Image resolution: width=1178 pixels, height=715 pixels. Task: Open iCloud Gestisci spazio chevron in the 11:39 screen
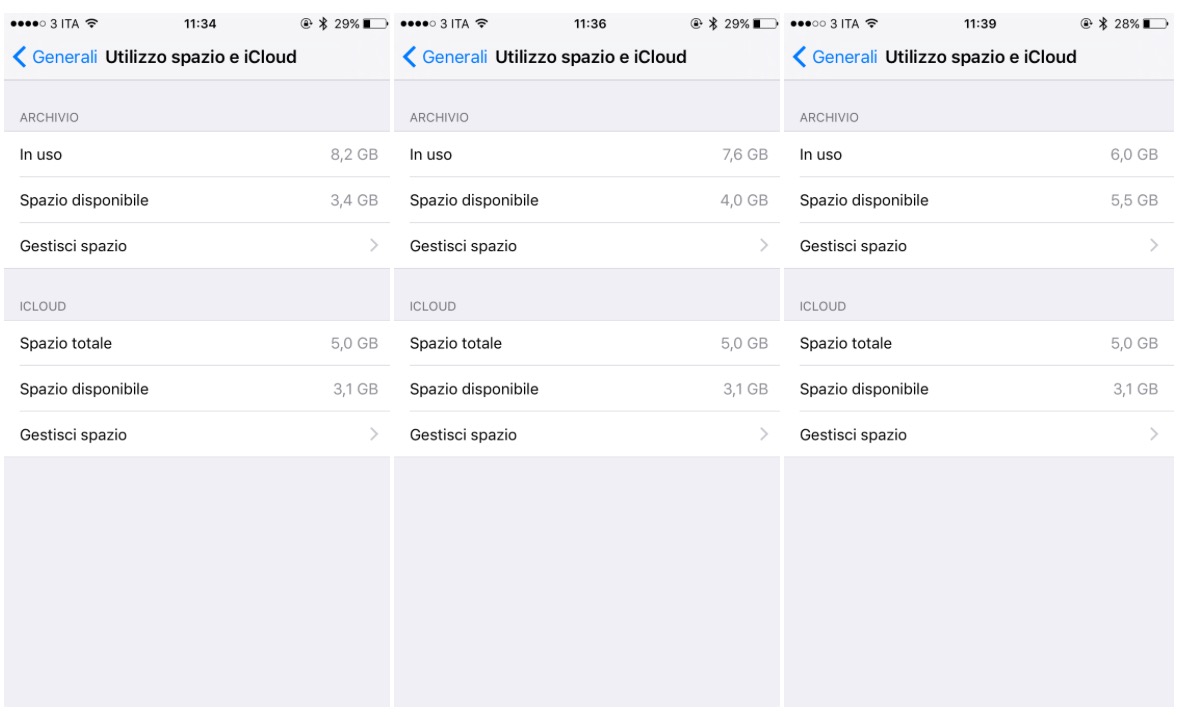pyautogui.click(x=1153, y=434)
